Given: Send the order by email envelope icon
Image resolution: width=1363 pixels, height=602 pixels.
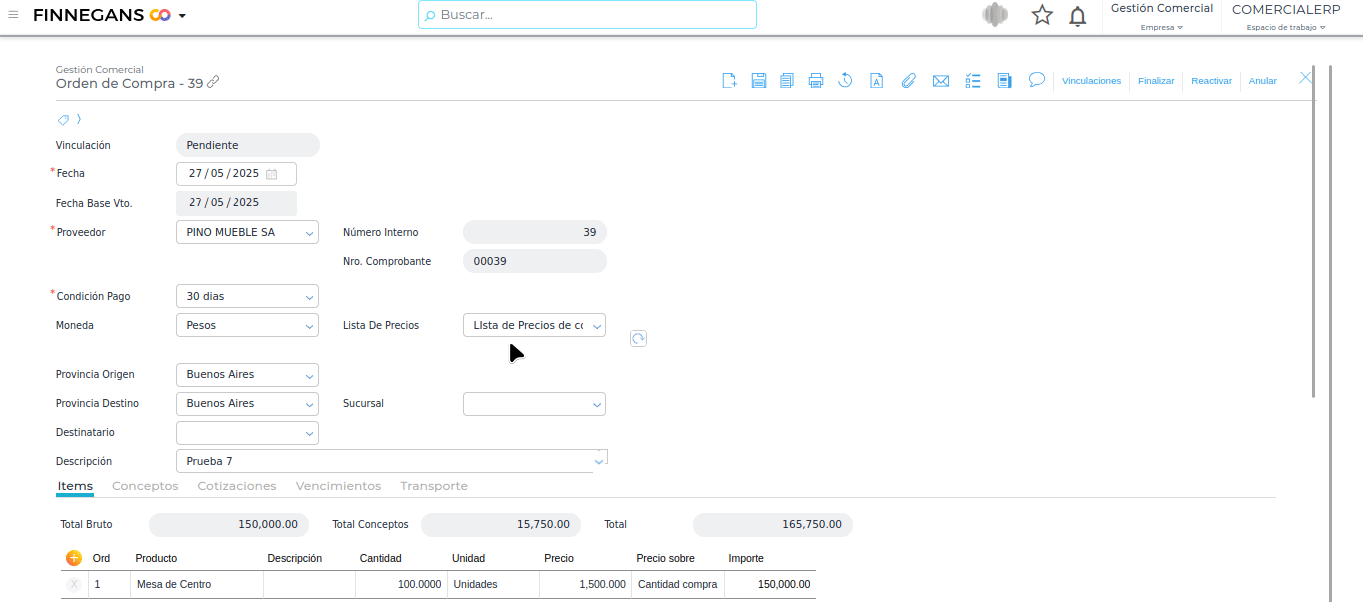Looking at the screenshot, I should pyautogui.click(x=940, y=81).
